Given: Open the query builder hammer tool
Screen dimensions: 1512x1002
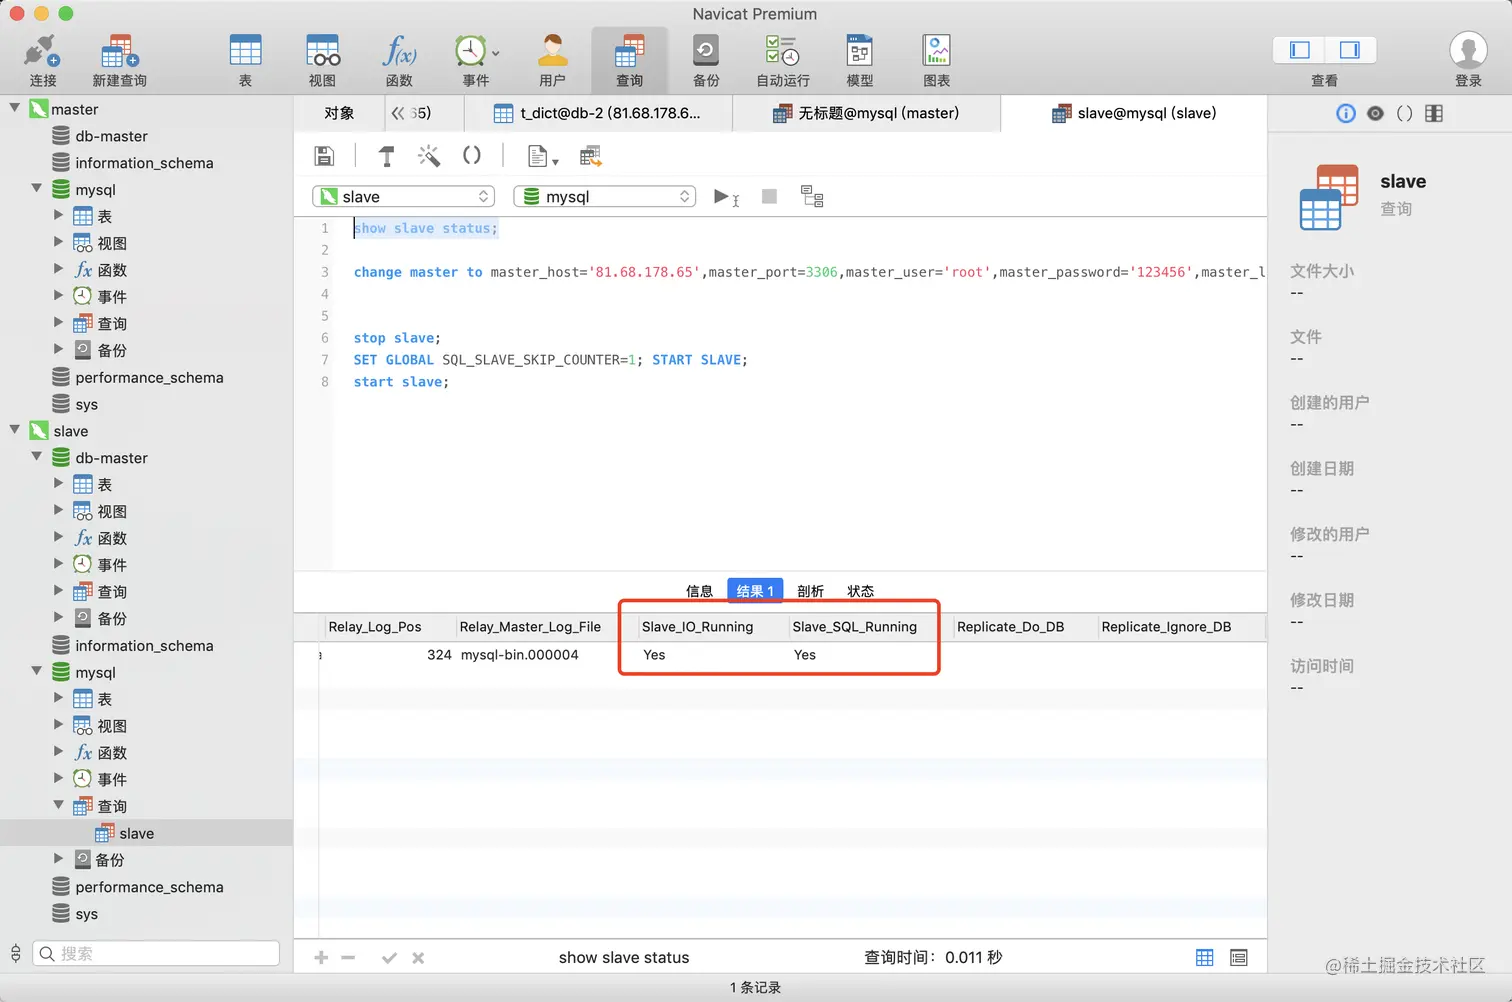Looking at the screenshot, I should (x=387, y=156).
